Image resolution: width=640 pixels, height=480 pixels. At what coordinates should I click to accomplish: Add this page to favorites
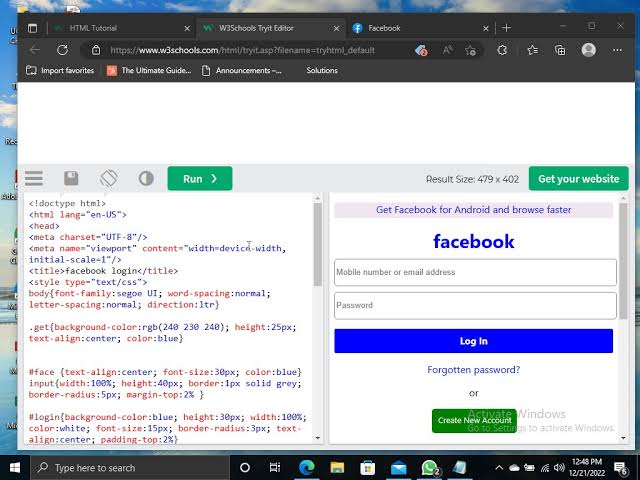[470, 50]
